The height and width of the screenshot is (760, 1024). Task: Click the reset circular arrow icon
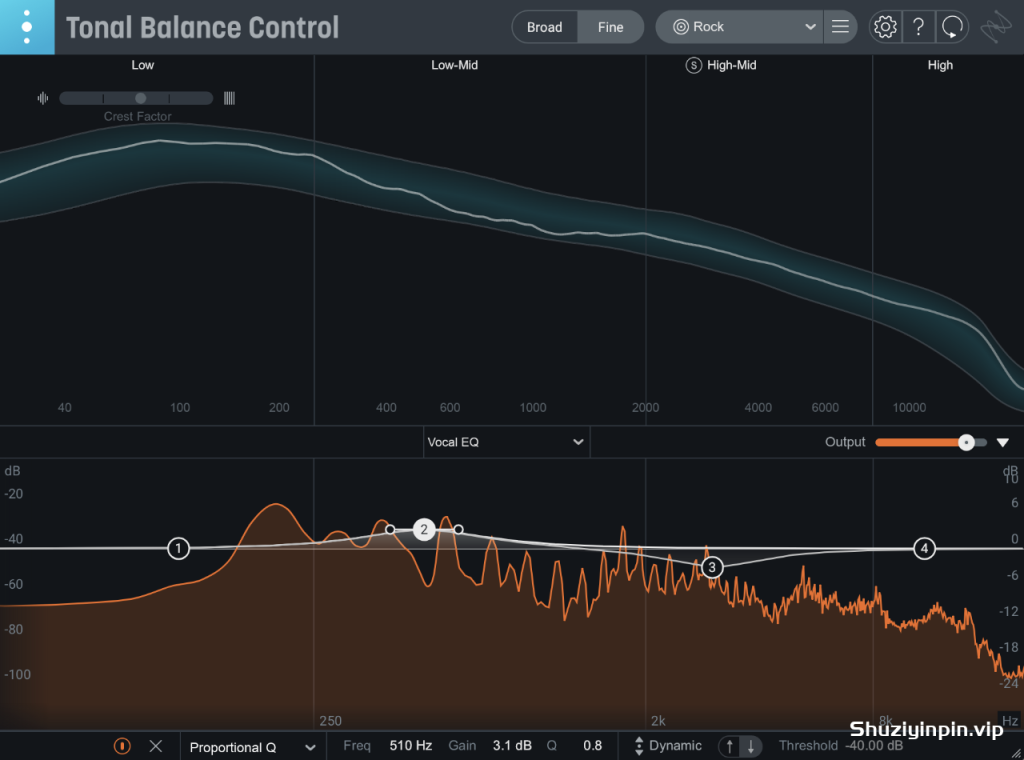click(952, 27)
